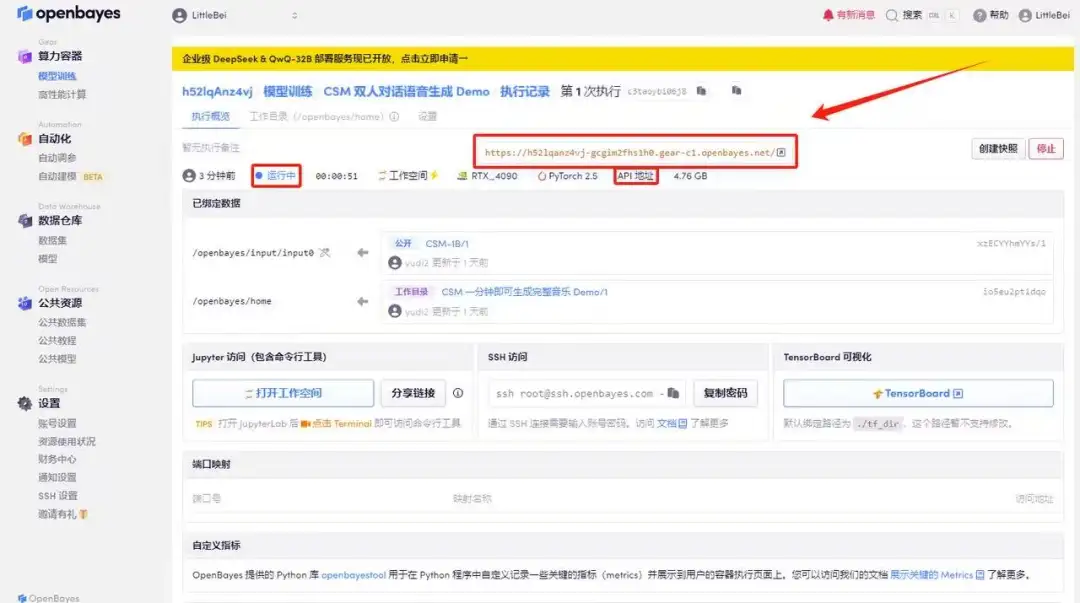Click the 公共资源 sidebar icon

25,303
